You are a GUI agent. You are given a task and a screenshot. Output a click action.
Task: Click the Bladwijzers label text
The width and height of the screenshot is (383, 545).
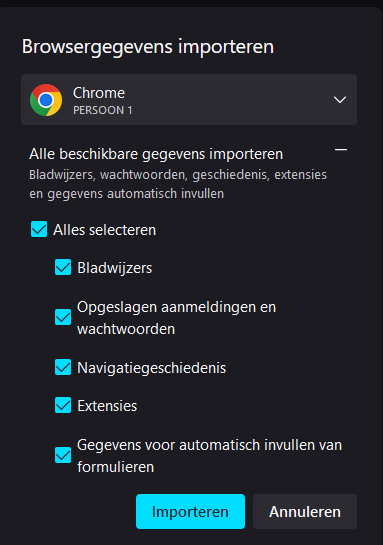coord(115,268)
